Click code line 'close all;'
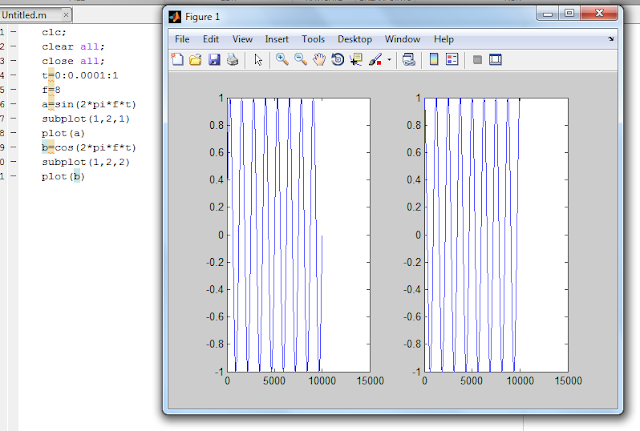Viewport: 640px width, 431px height. point(73,61)
